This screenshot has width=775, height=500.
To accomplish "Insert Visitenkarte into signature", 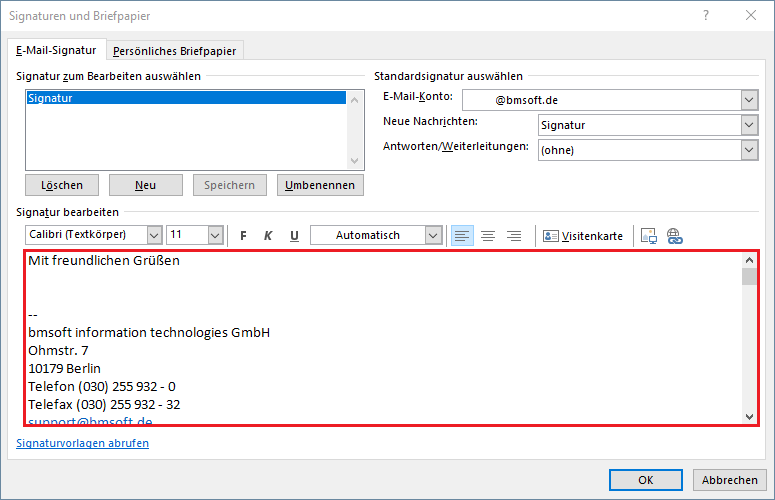I will tap(583, 236).
